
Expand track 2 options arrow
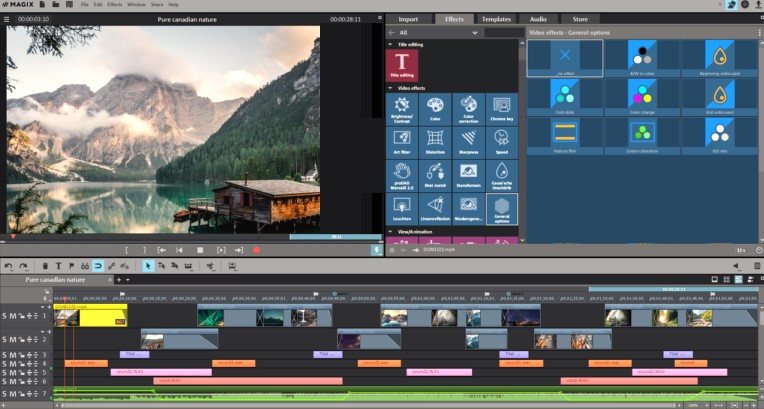point(42,332)
